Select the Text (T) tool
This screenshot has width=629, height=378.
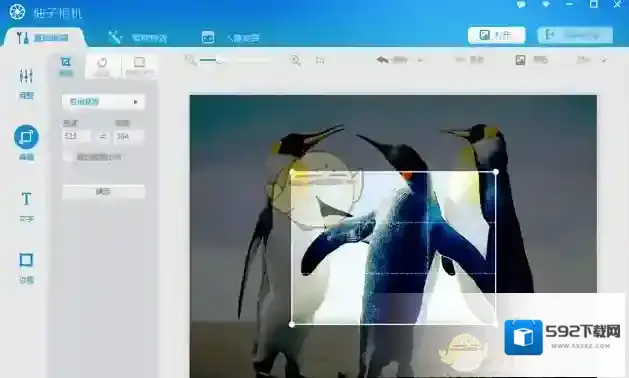[26, 206]
